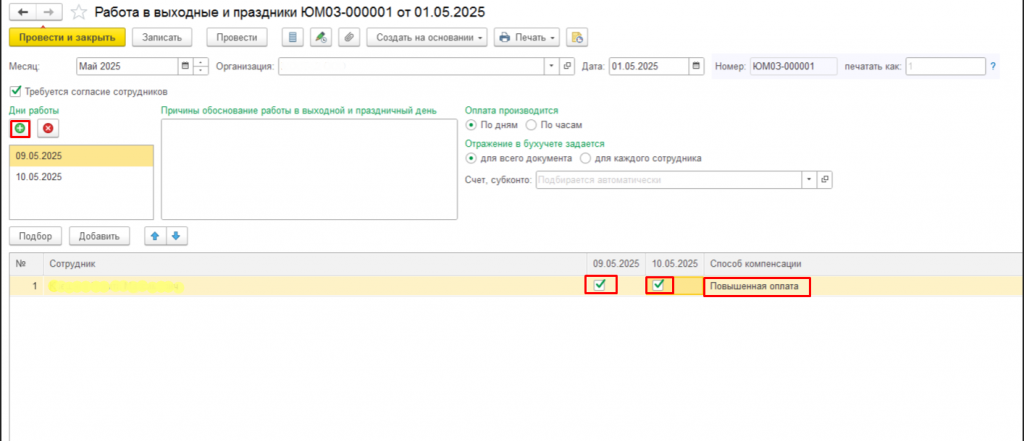Focus the печатать как input field

(945, 66)
